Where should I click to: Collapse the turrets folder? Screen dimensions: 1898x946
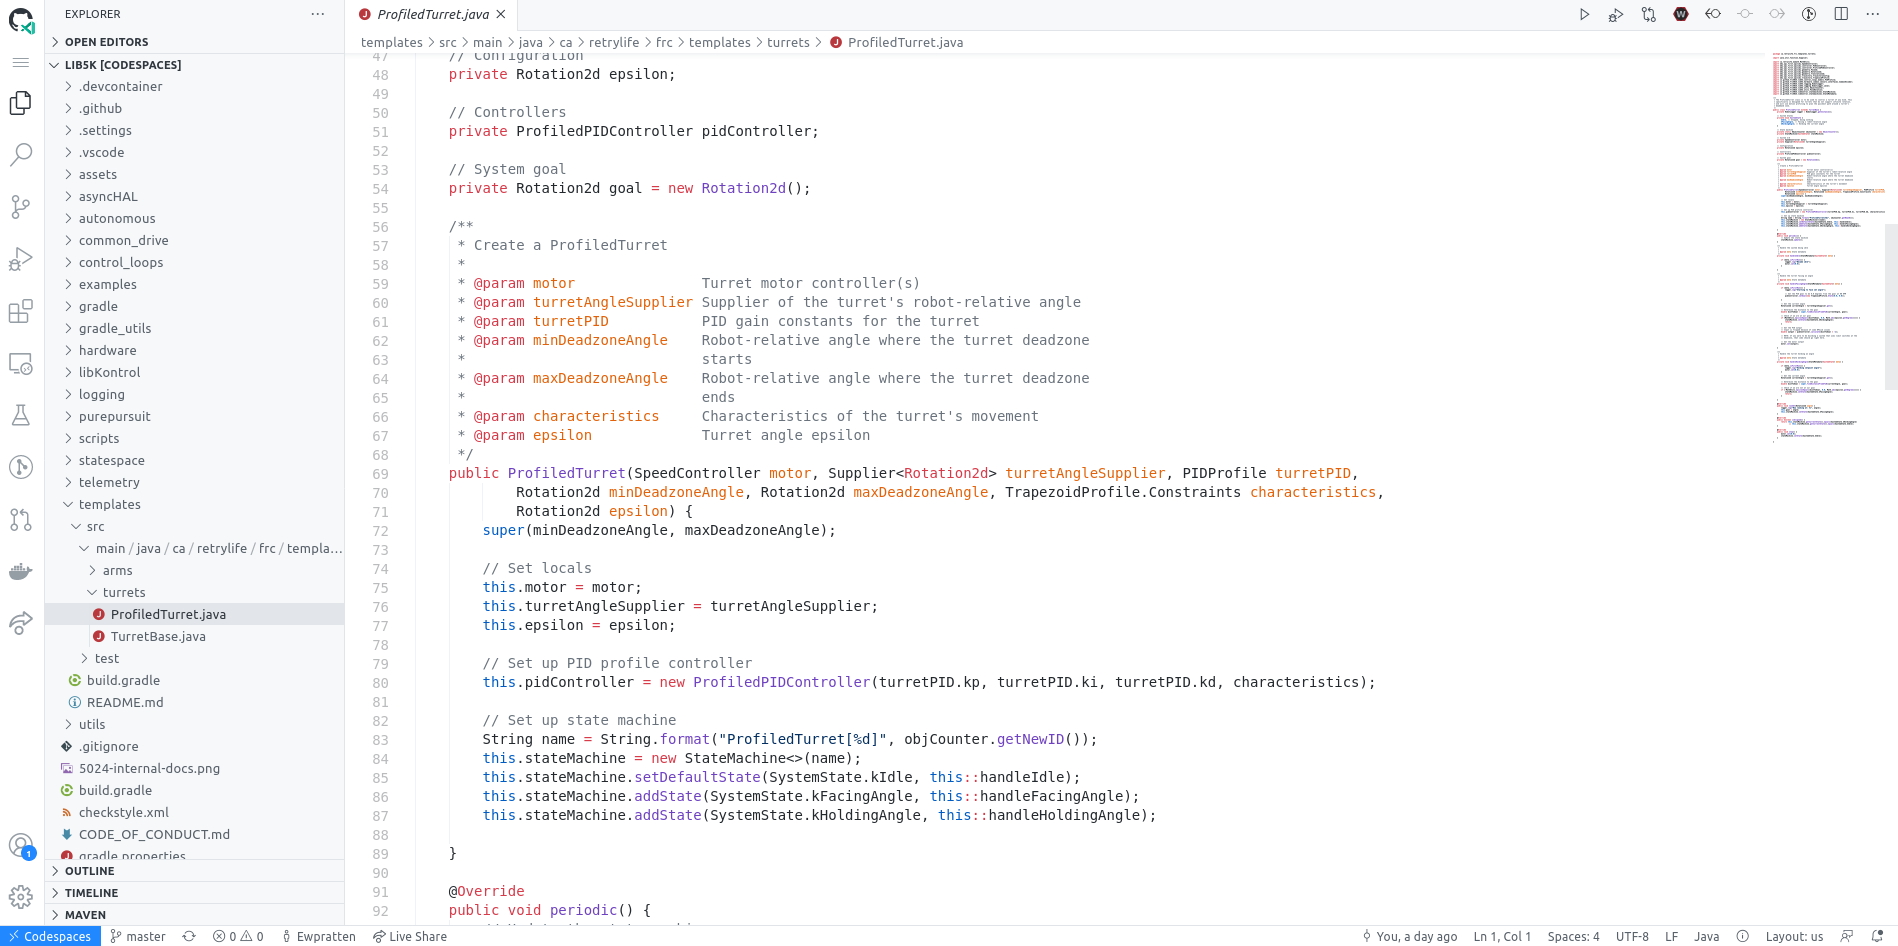pos(123,592)
